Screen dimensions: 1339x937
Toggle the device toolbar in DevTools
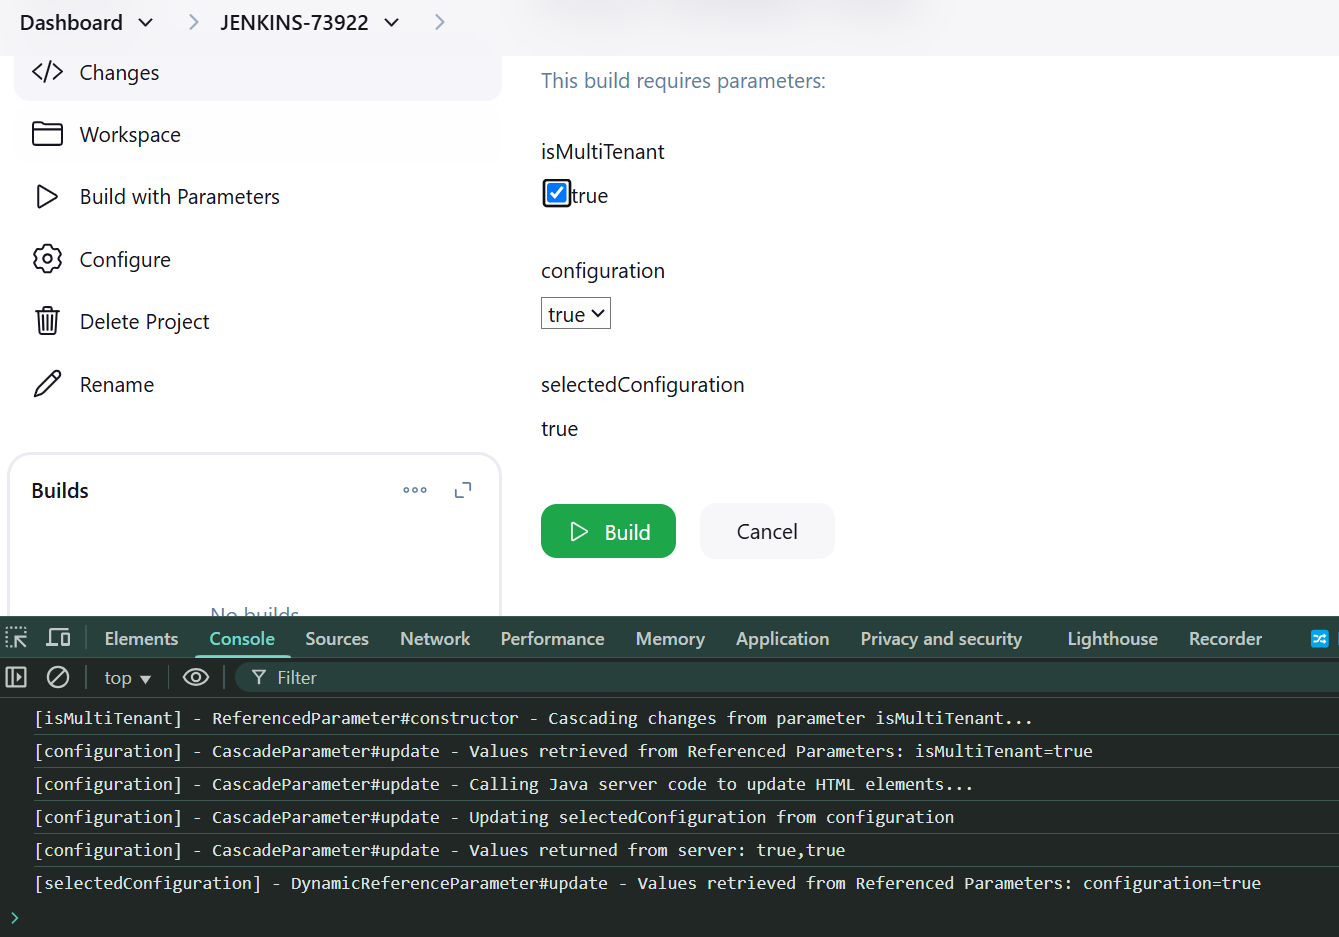(x=59, y=638)
